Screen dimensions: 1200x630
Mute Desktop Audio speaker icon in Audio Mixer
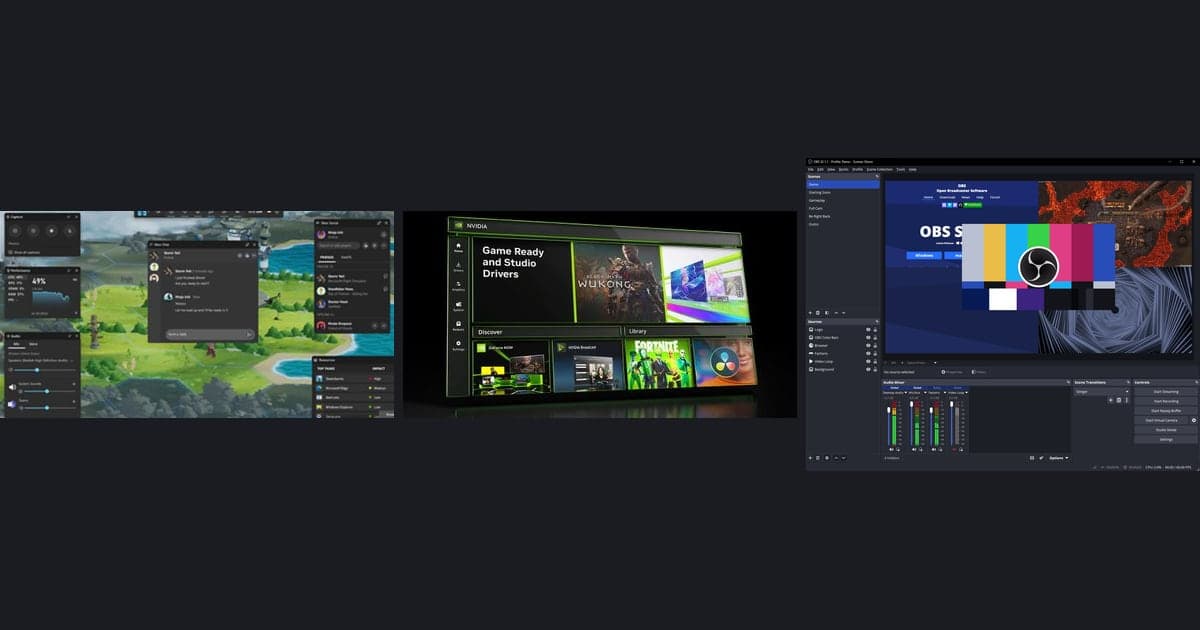890,449
